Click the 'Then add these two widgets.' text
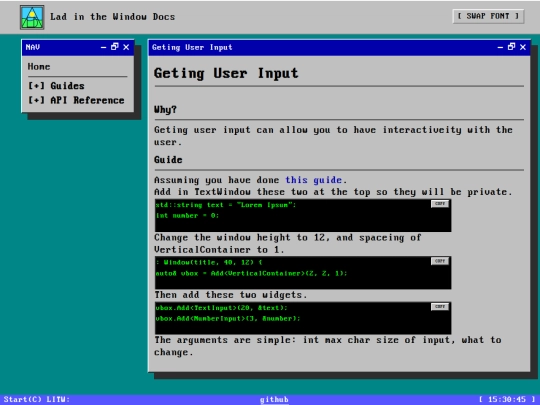Screen dimensions: 540x405 click(x=230, y=295)
